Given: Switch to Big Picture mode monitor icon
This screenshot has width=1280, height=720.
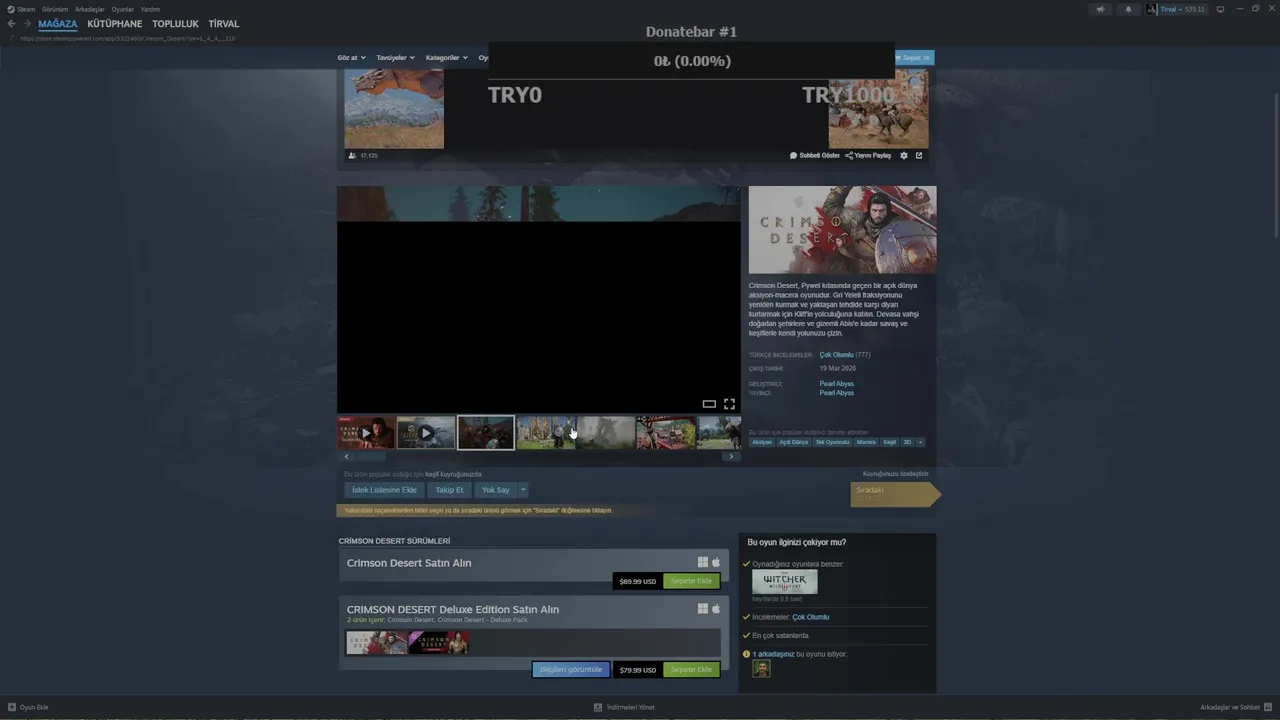Looking at the screenshot, I should (x=1220, y=9).
